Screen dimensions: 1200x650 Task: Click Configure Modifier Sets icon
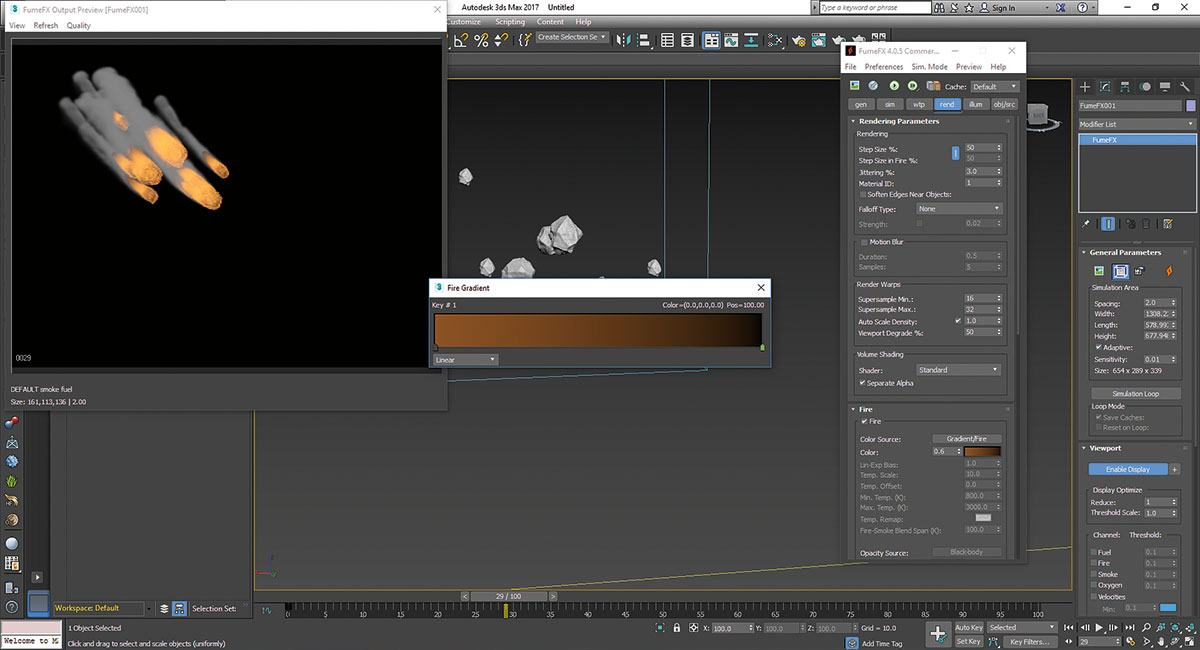(x=1168, y=224)
